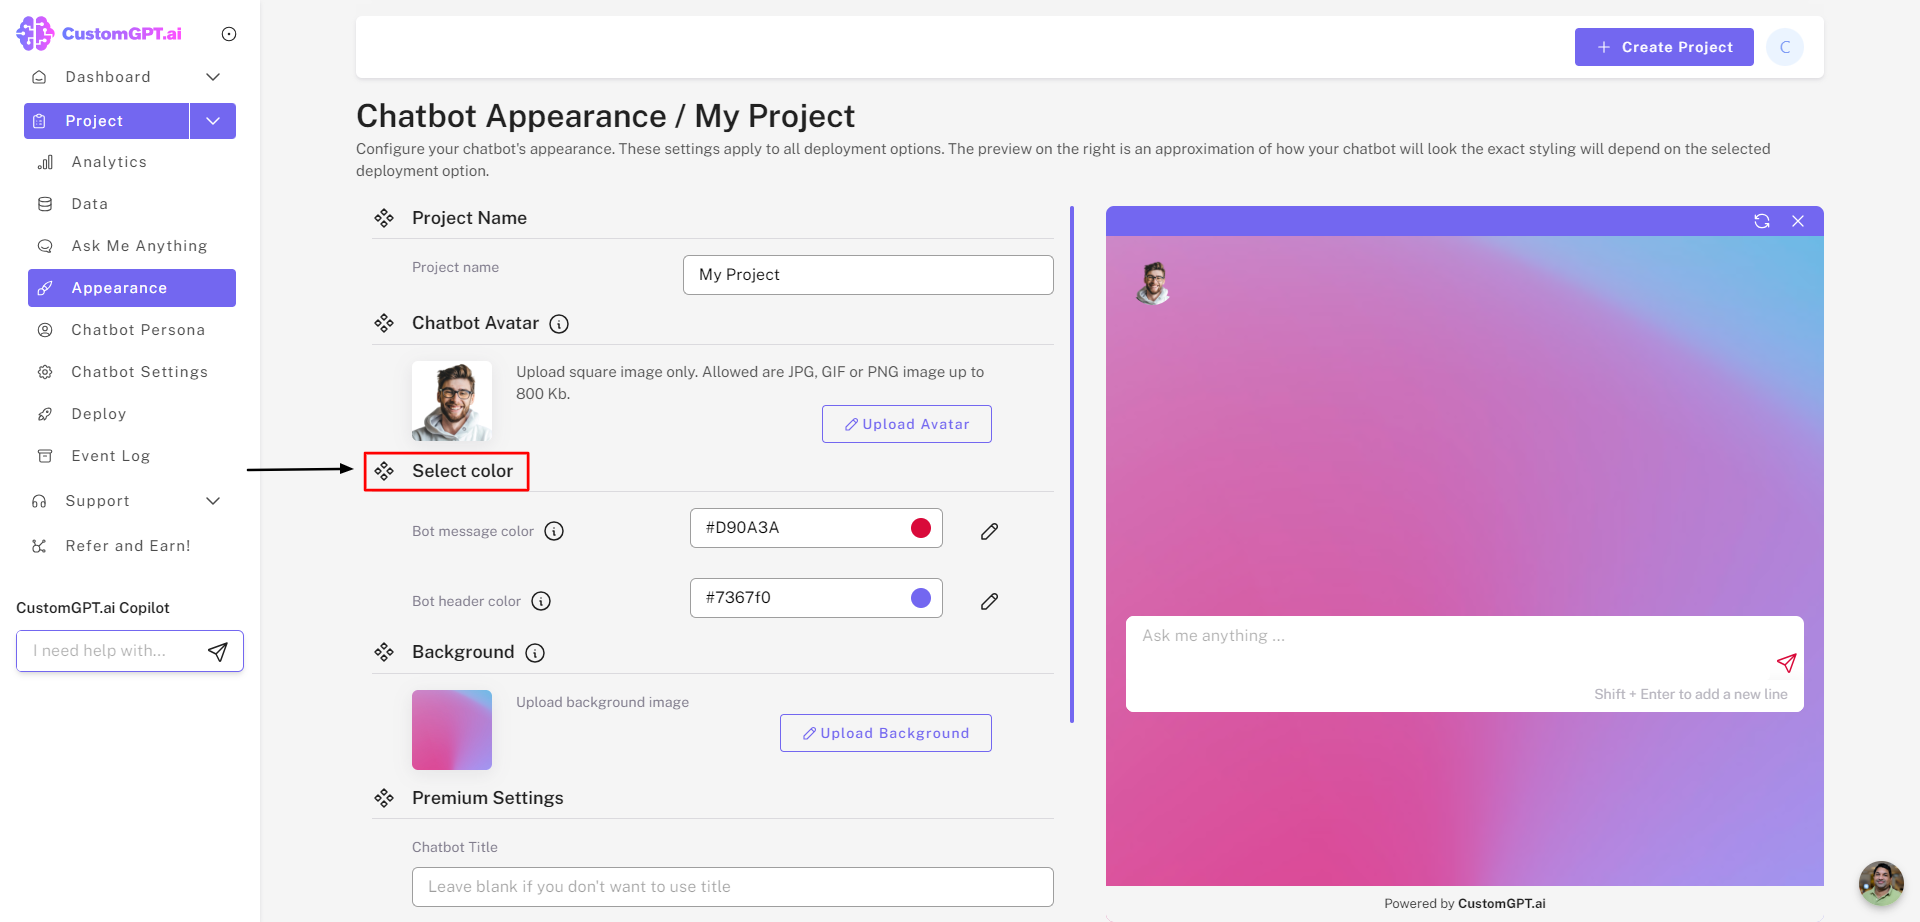
Task: Open the user profile avatar 'C'
Action: 1785,47
